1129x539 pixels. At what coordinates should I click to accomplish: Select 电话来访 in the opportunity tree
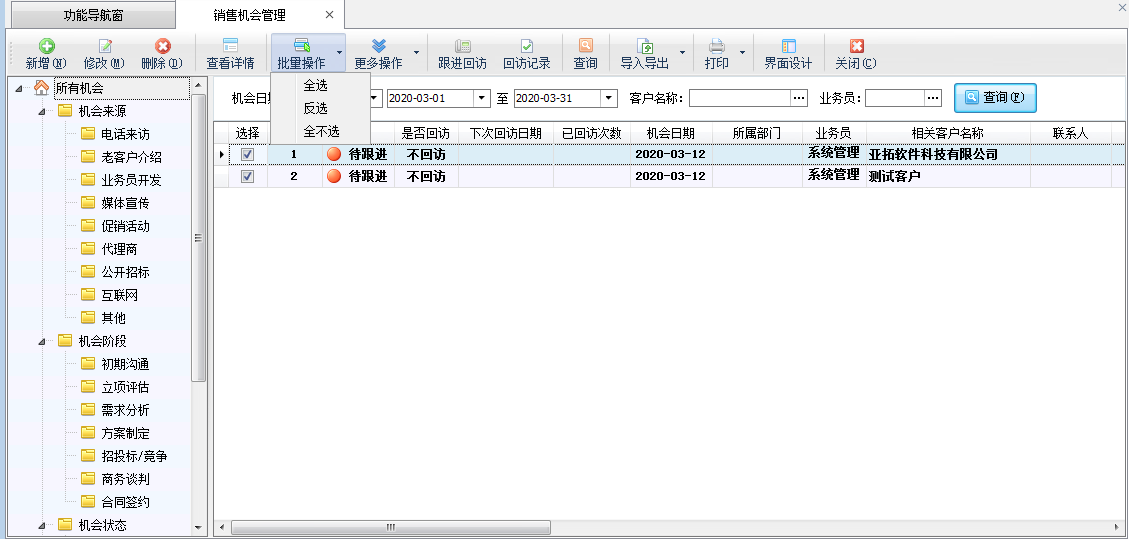pyautogui.click(x=125, y=134)
